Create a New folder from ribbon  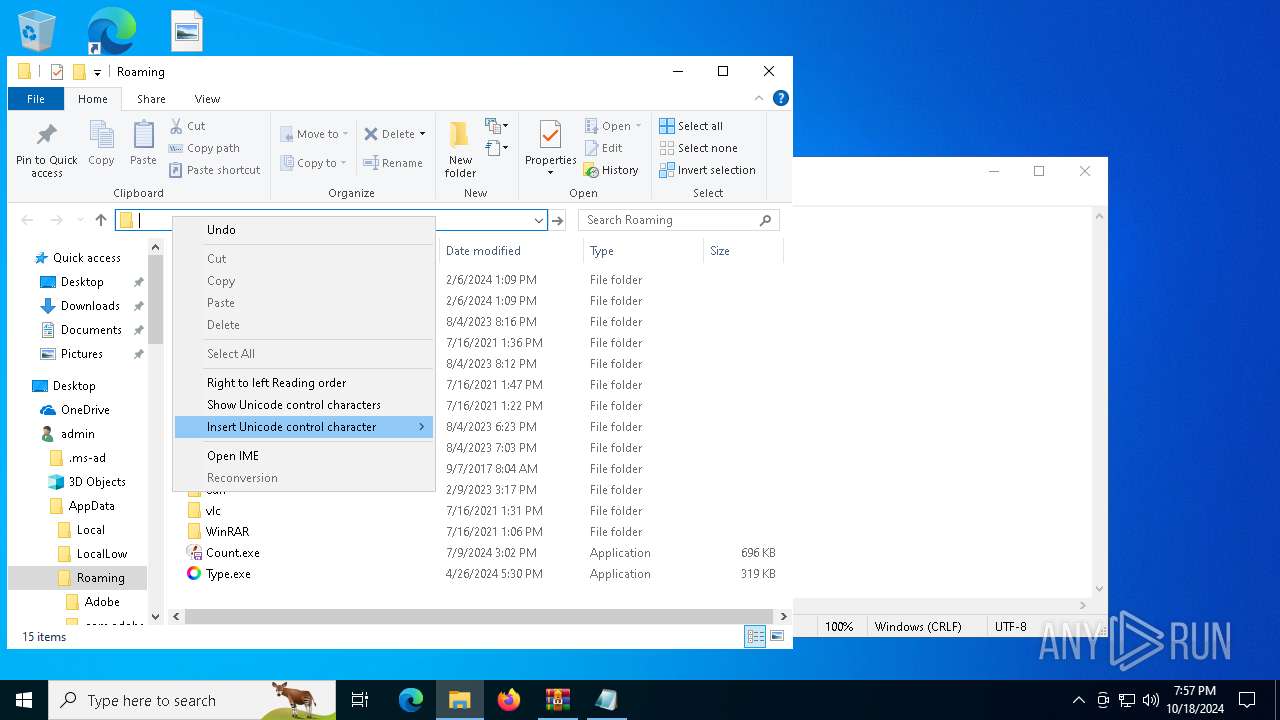pos(460,149)
